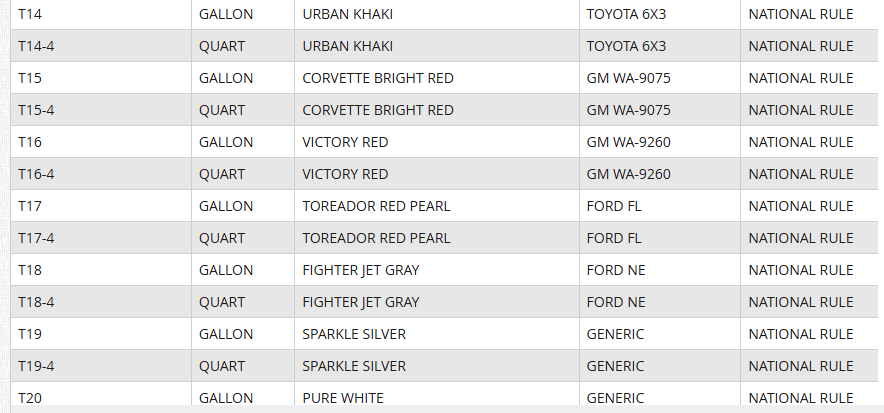Click the T14-4 part number cell
The width and height of the screenshot is (884, 413).
tap(36, 46)
